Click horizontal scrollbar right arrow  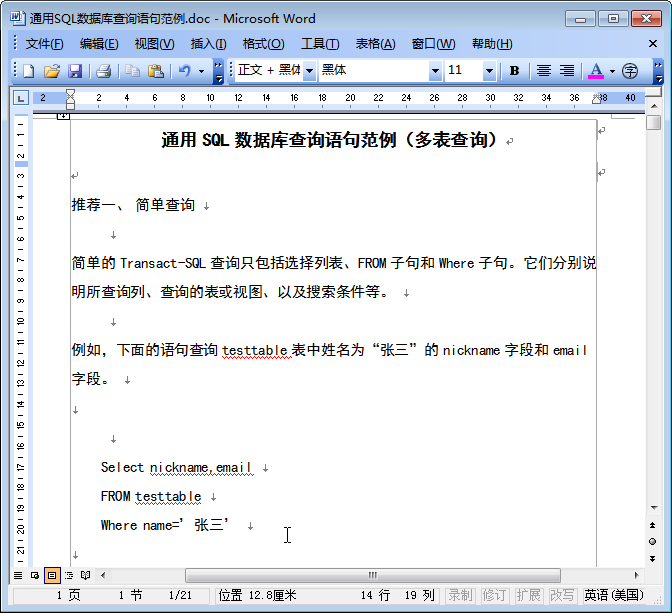[636, 575]
